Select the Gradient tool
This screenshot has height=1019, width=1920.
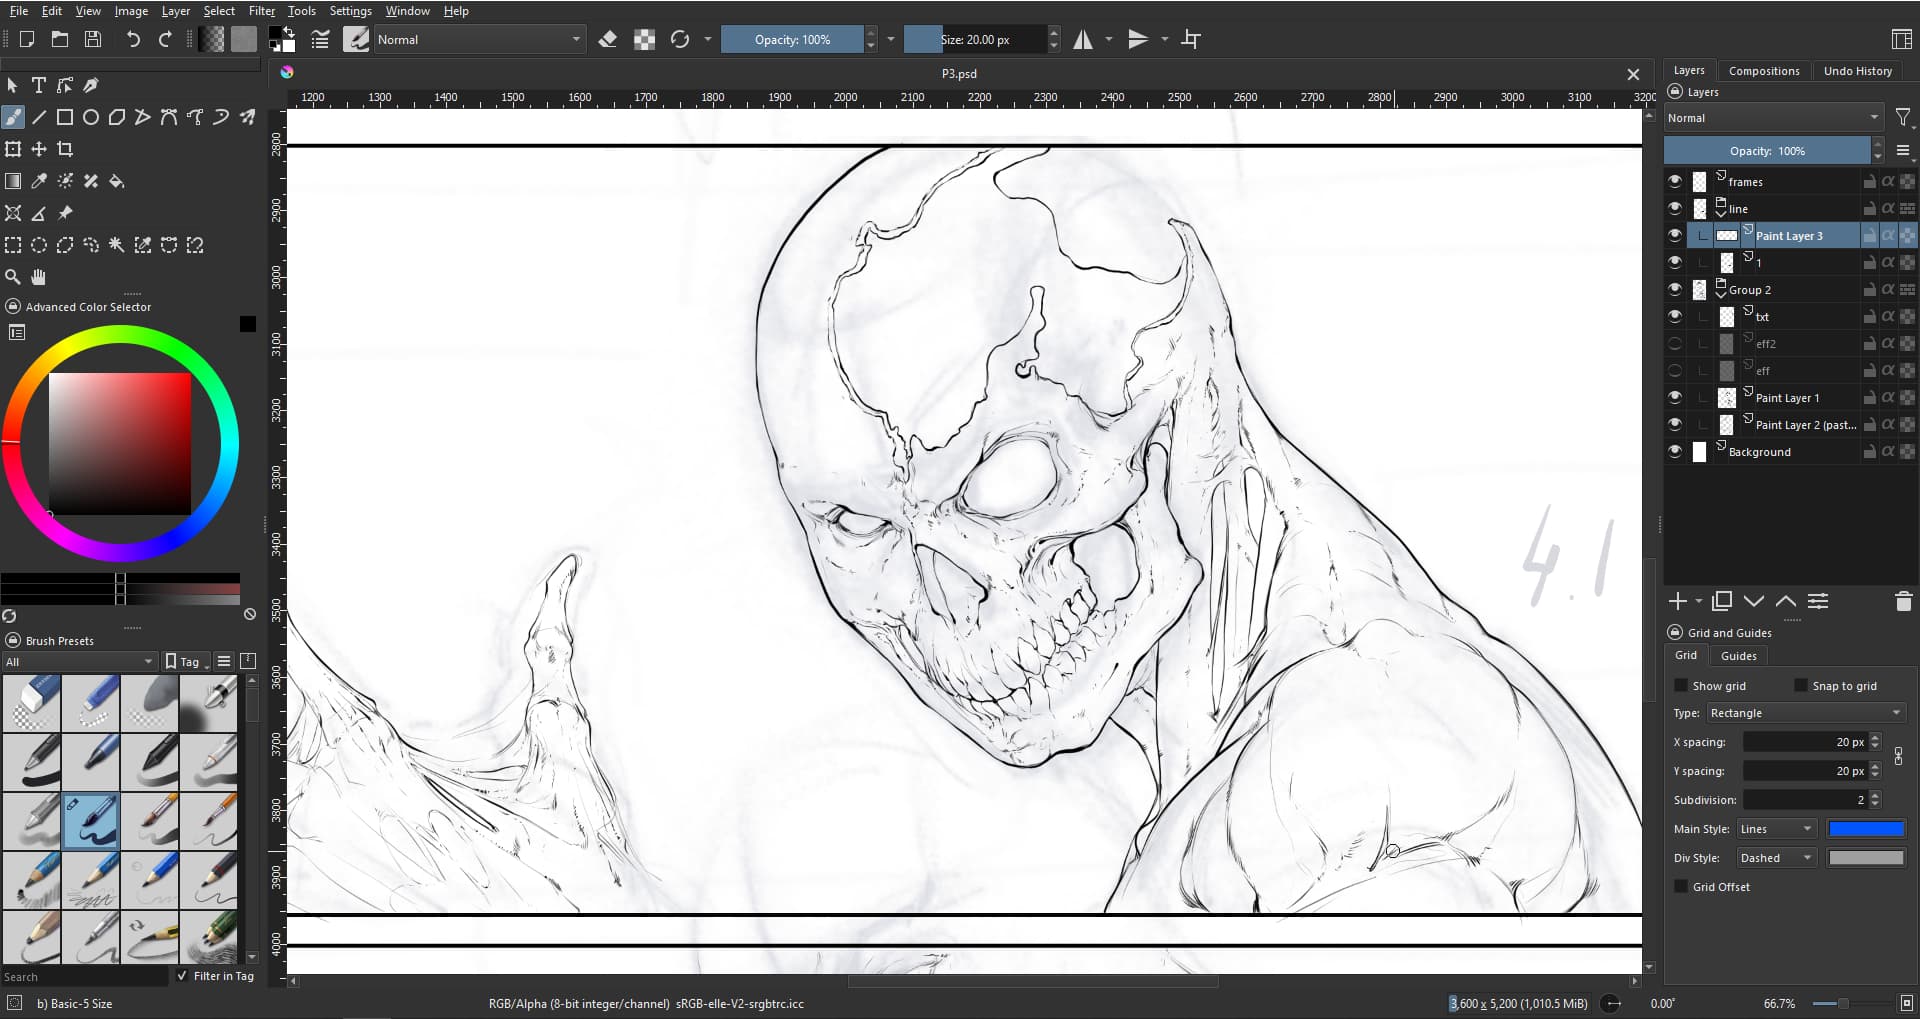point(13,181)
